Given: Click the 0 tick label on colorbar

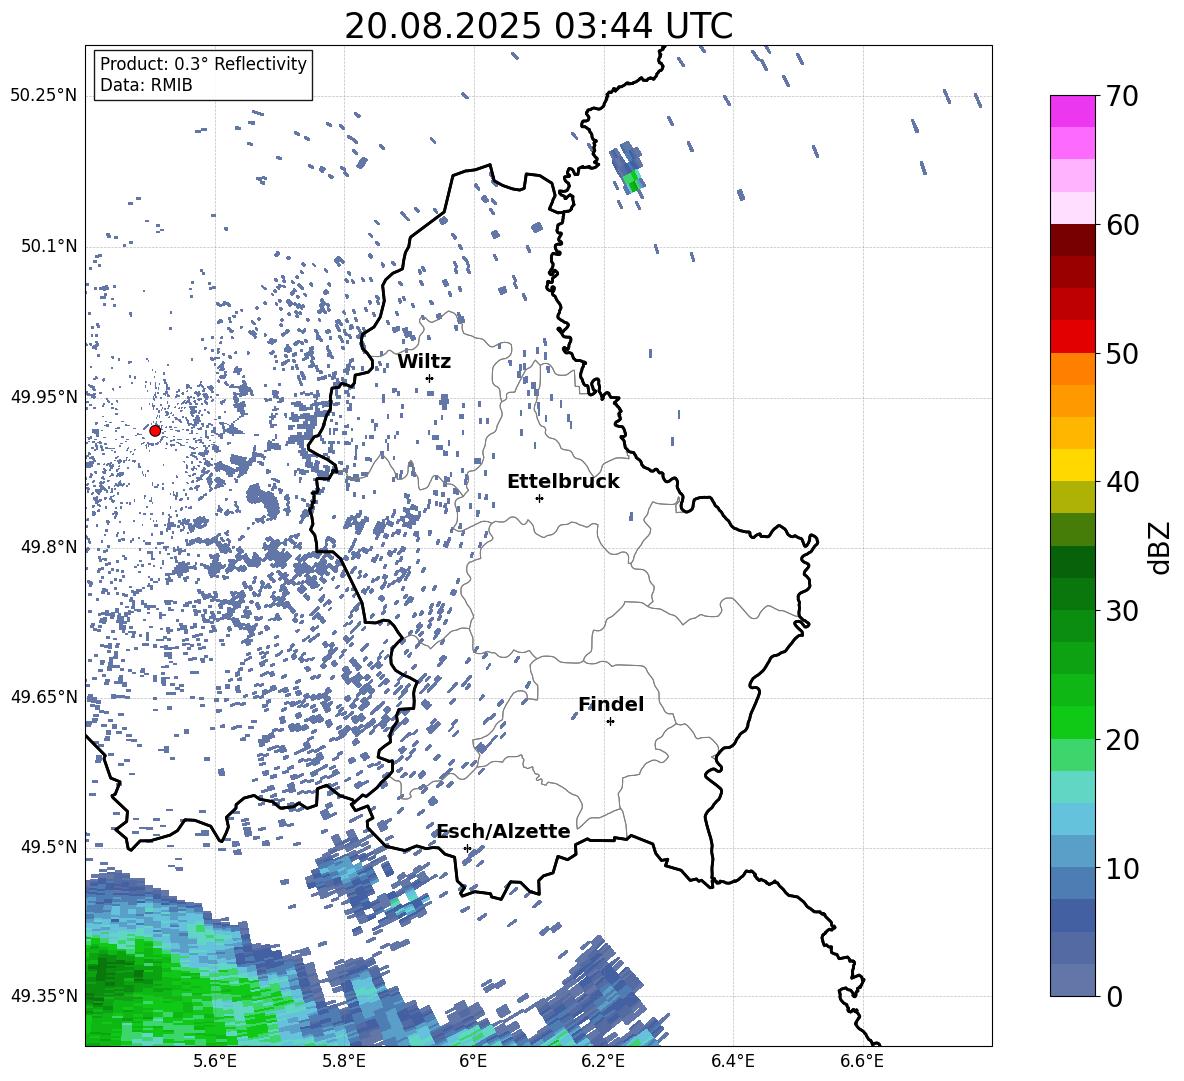Looking at the screenshot, I should [x=1114, y=996].
